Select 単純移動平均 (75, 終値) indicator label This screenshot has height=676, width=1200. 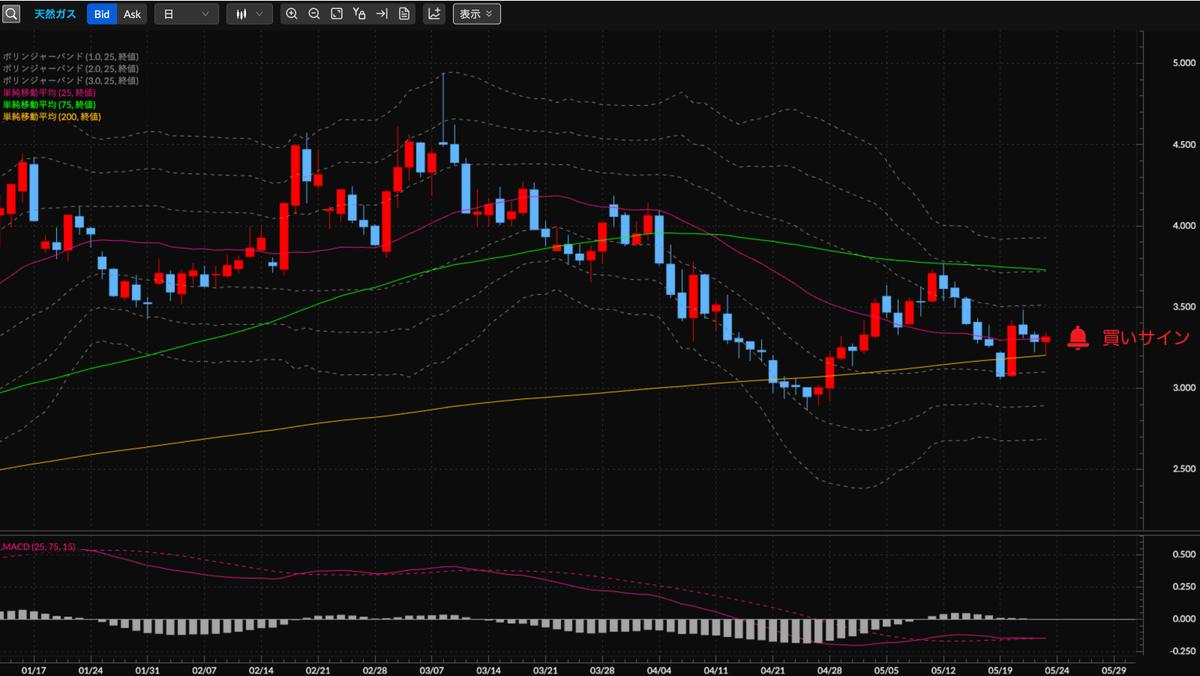[48, 104]
